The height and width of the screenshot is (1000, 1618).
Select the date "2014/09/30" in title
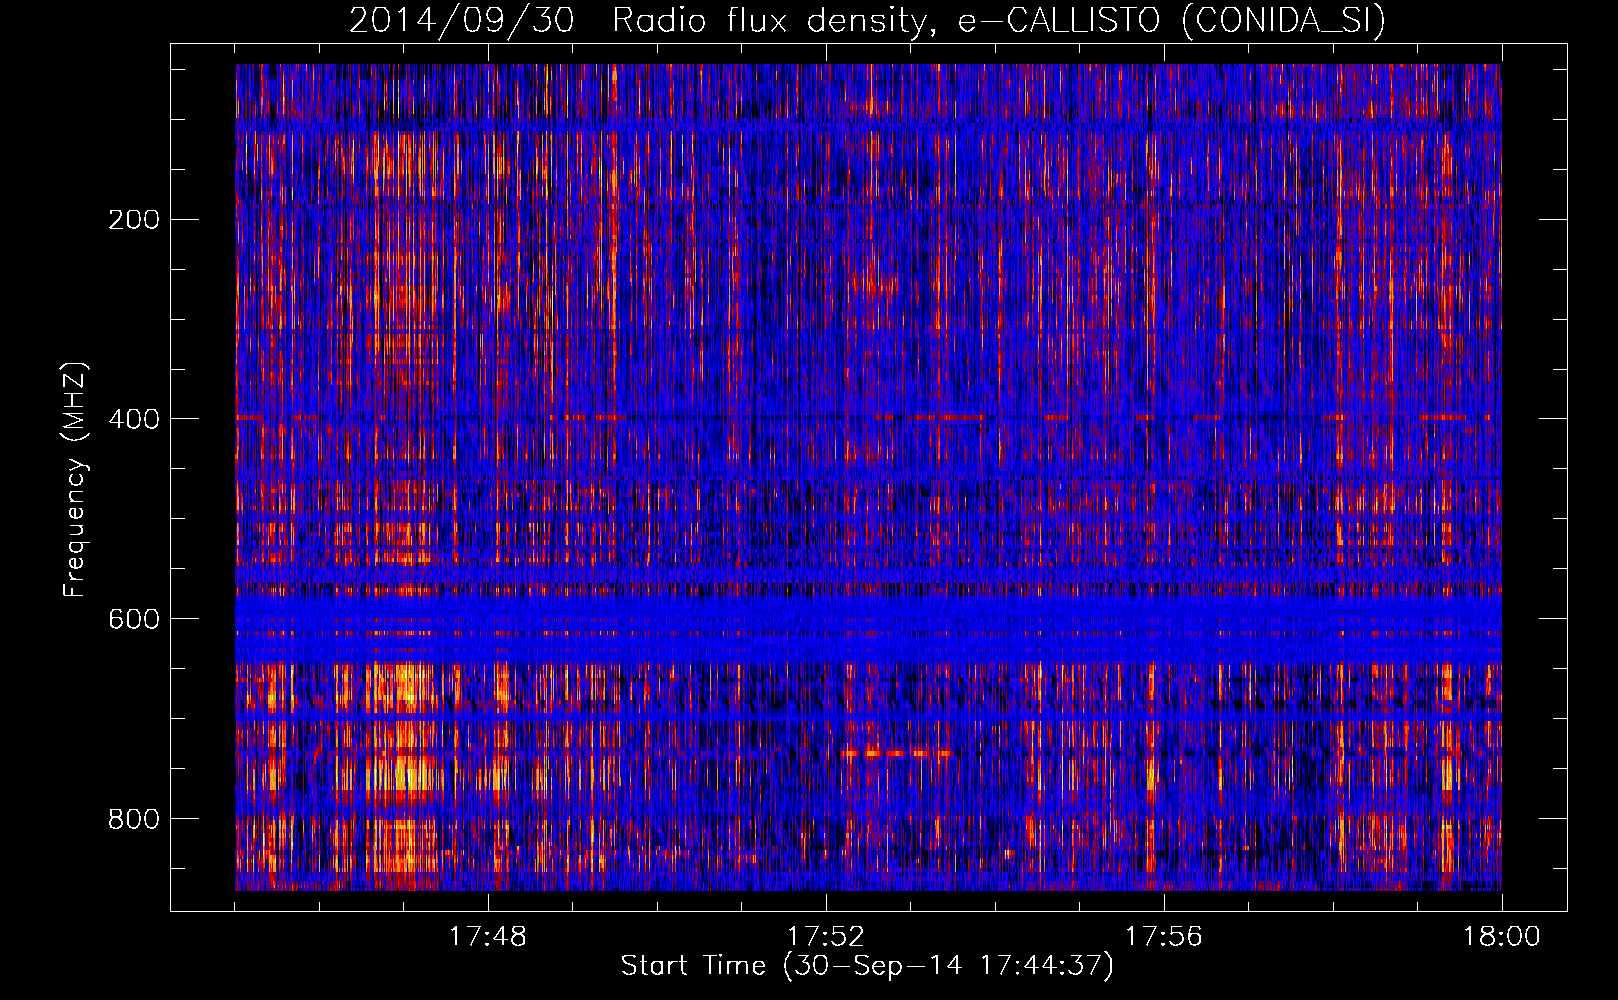(462, 20)
